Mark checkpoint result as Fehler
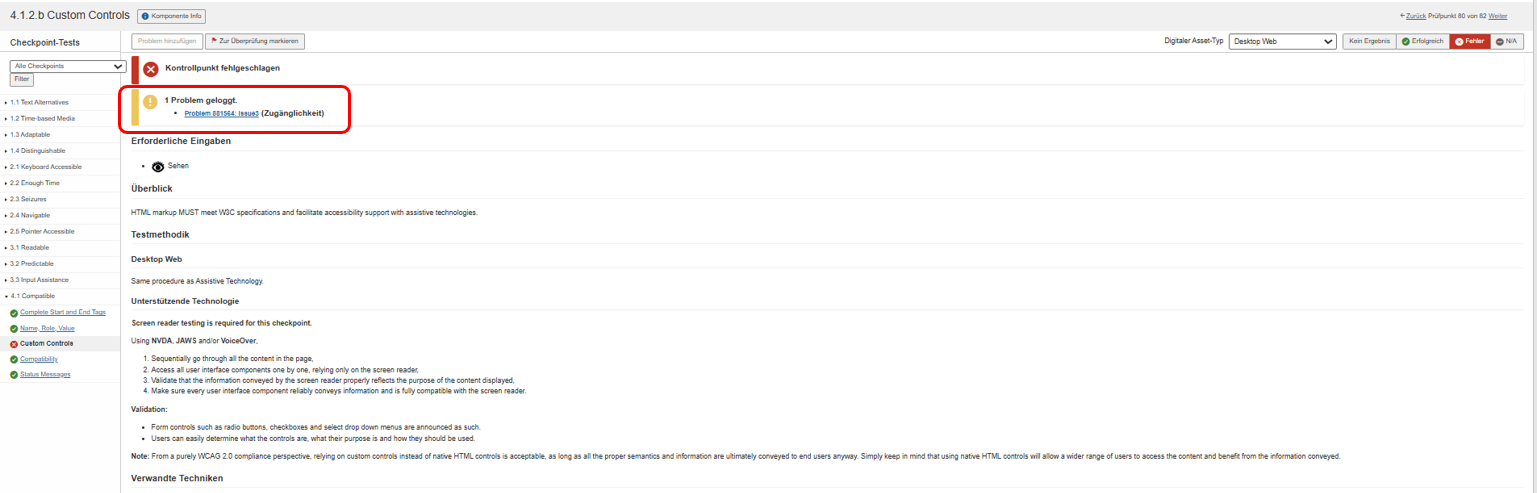This screenshot has height=493, width=1537. coord(1468,41)
